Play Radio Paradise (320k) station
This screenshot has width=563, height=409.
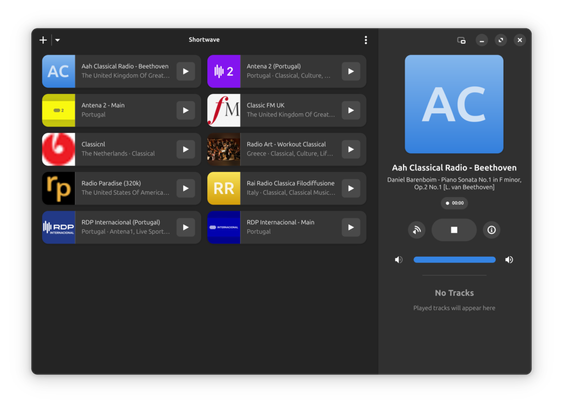[186, 188]
